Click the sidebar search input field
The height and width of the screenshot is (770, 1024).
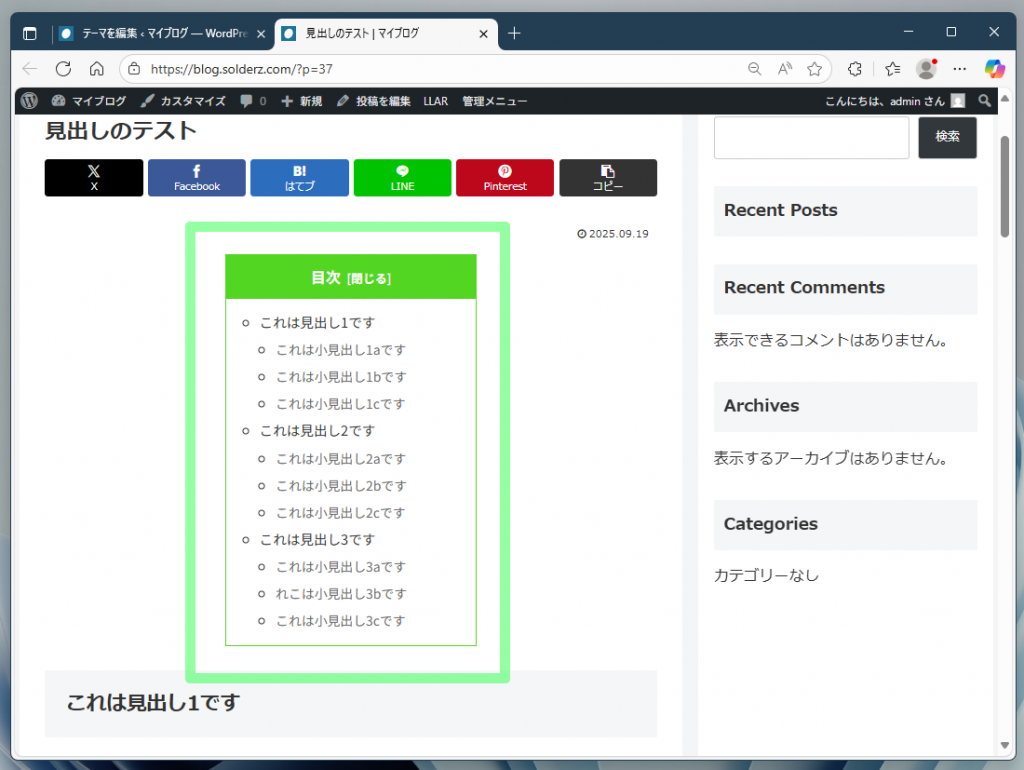[811, 137]
